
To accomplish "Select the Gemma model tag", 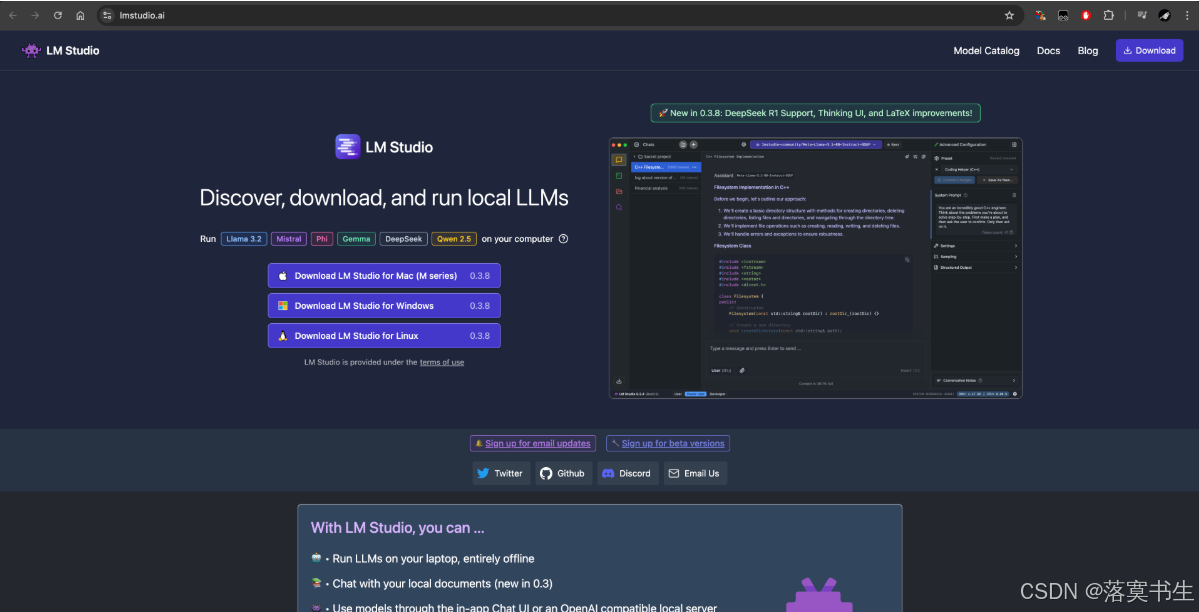I will [x=356, y=239].
